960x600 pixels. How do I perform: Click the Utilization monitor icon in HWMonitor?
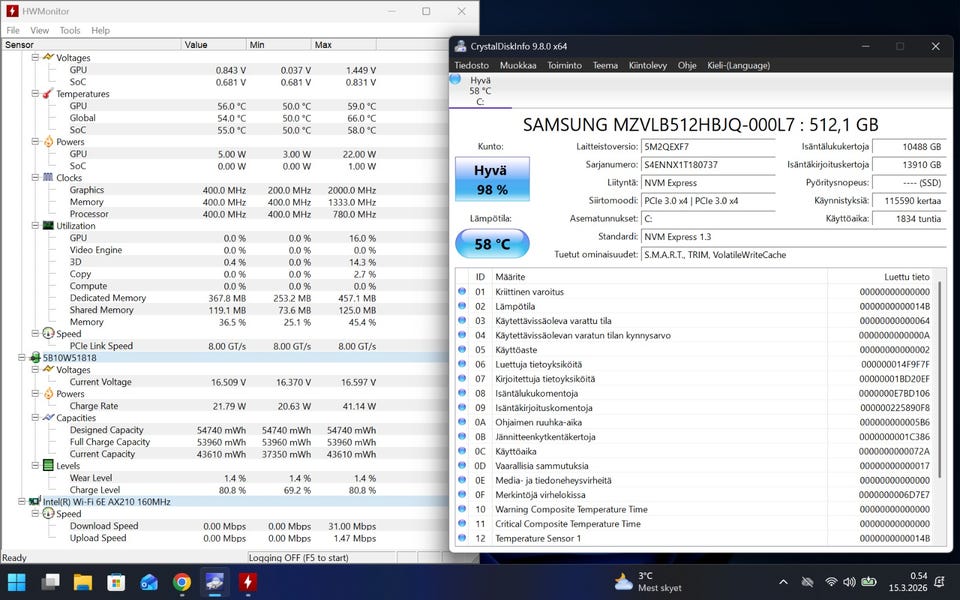[48, 225]
